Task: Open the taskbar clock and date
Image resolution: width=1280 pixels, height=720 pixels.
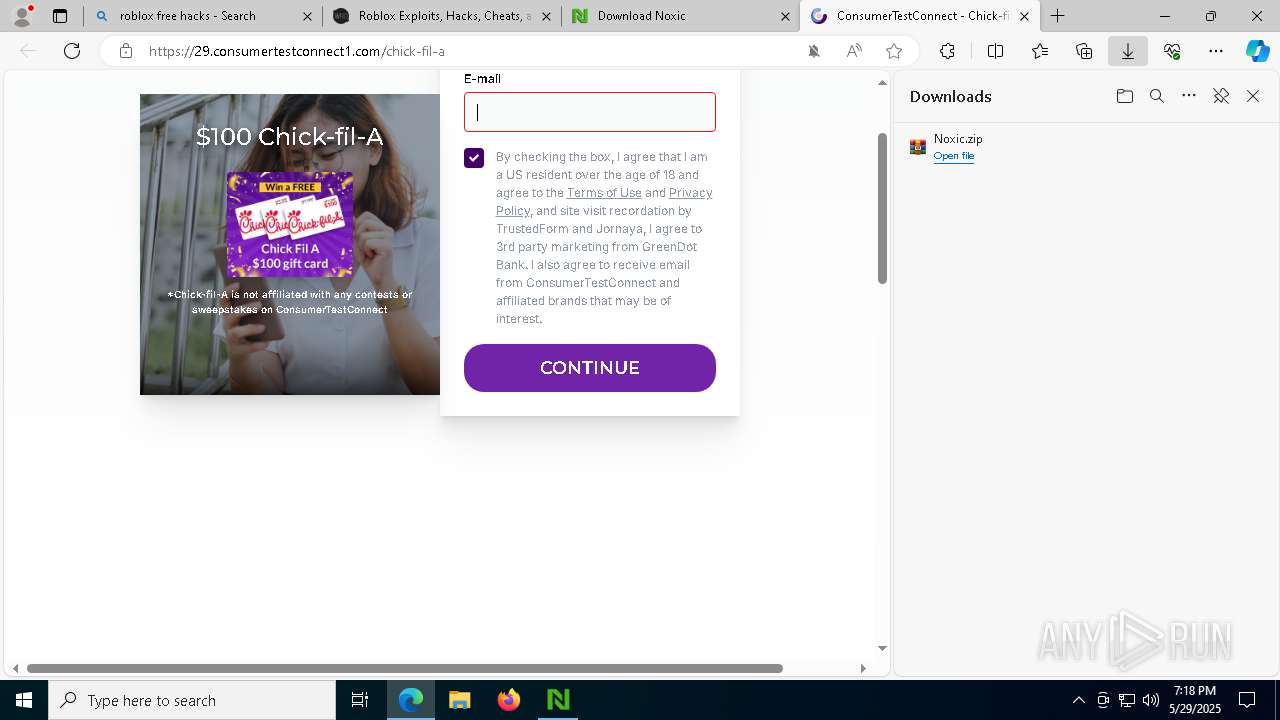Action: 1195,700
